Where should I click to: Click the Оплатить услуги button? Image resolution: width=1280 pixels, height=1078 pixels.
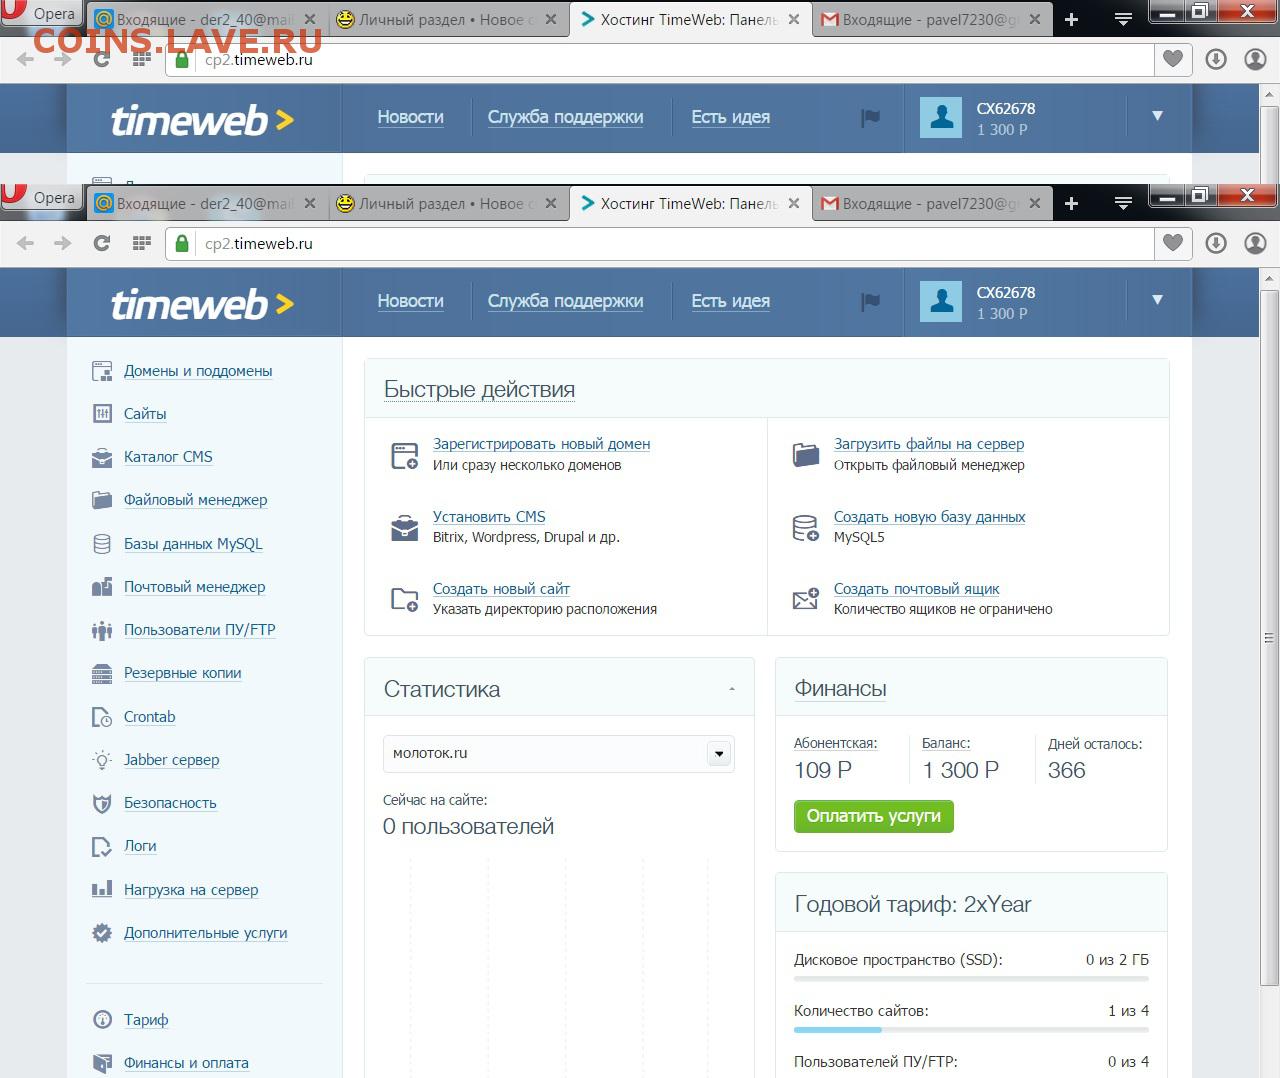coord(874,816)
